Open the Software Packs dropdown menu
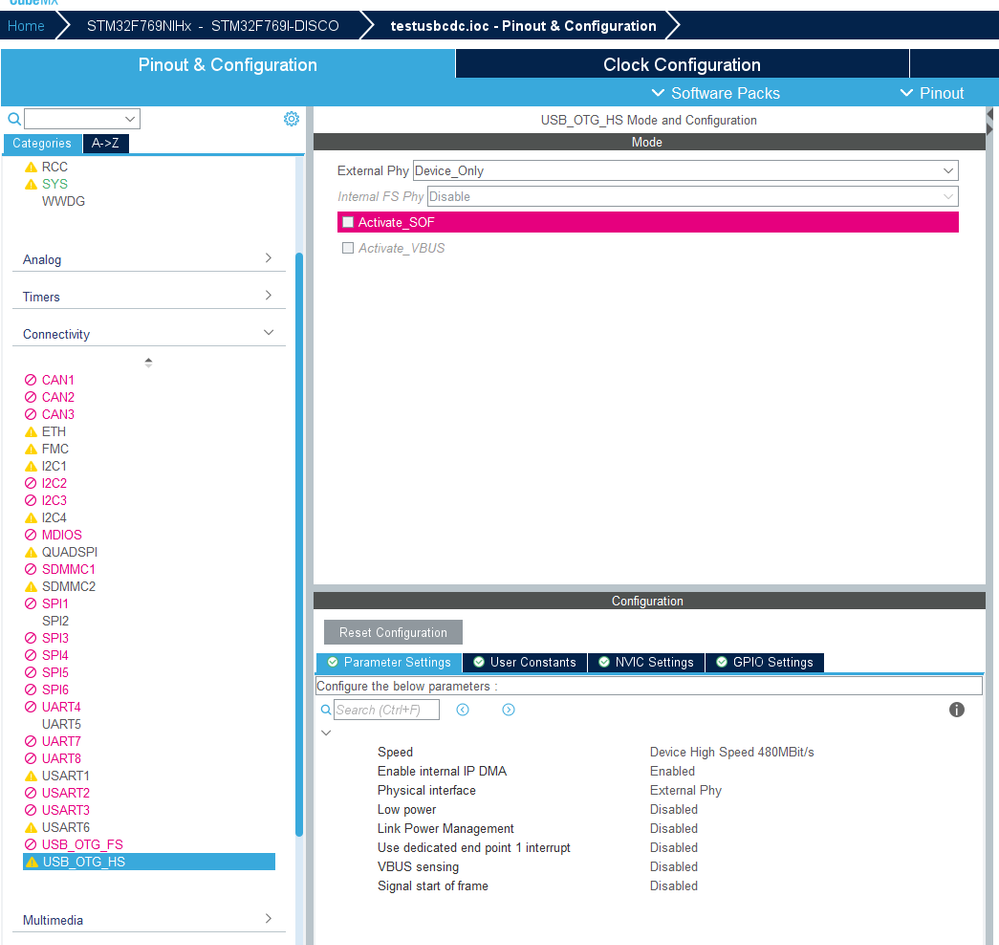999x945 pixels. pyautogui.click(x=715, y=93)
